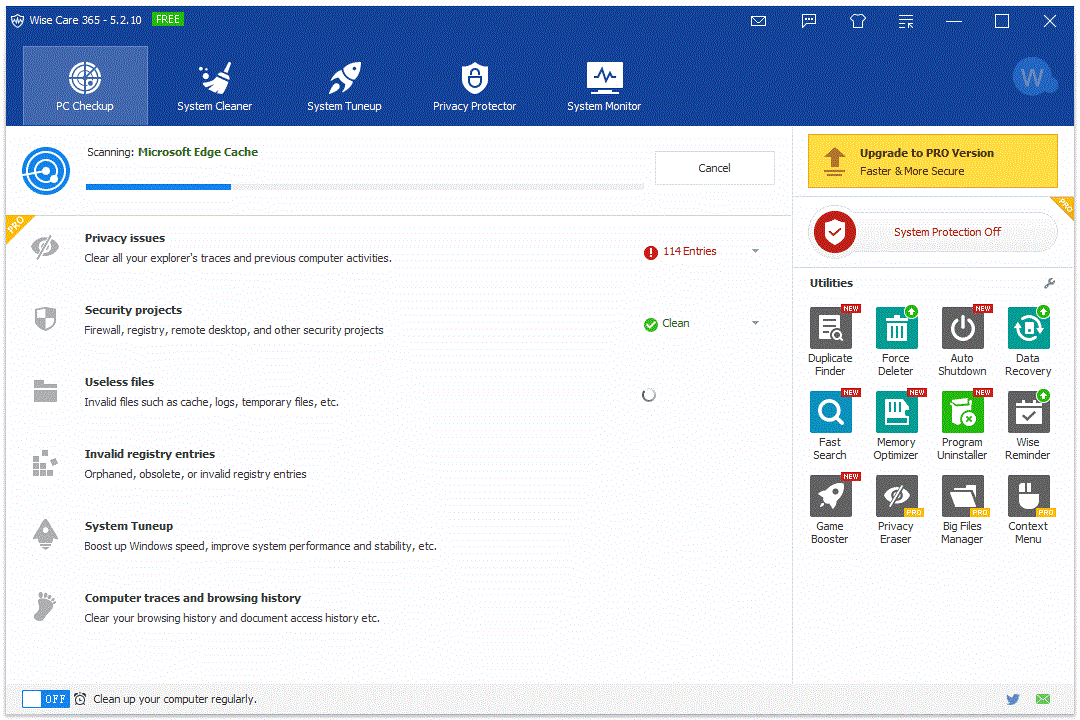Open the System Cleaner tab

(214, 85)
